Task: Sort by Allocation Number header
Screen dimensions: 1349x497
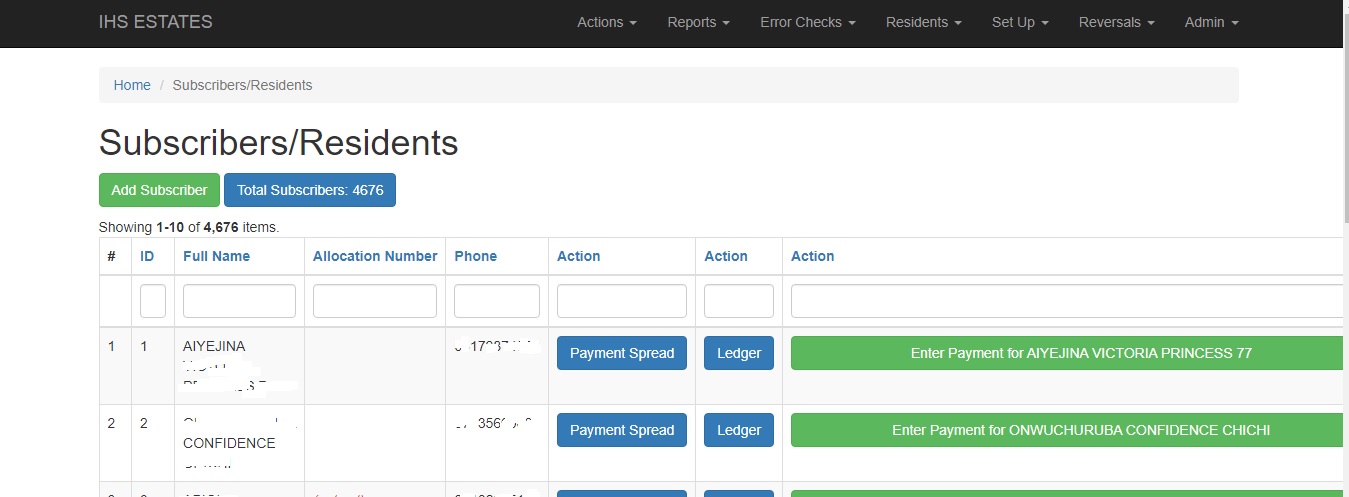Action: [375, 256]
